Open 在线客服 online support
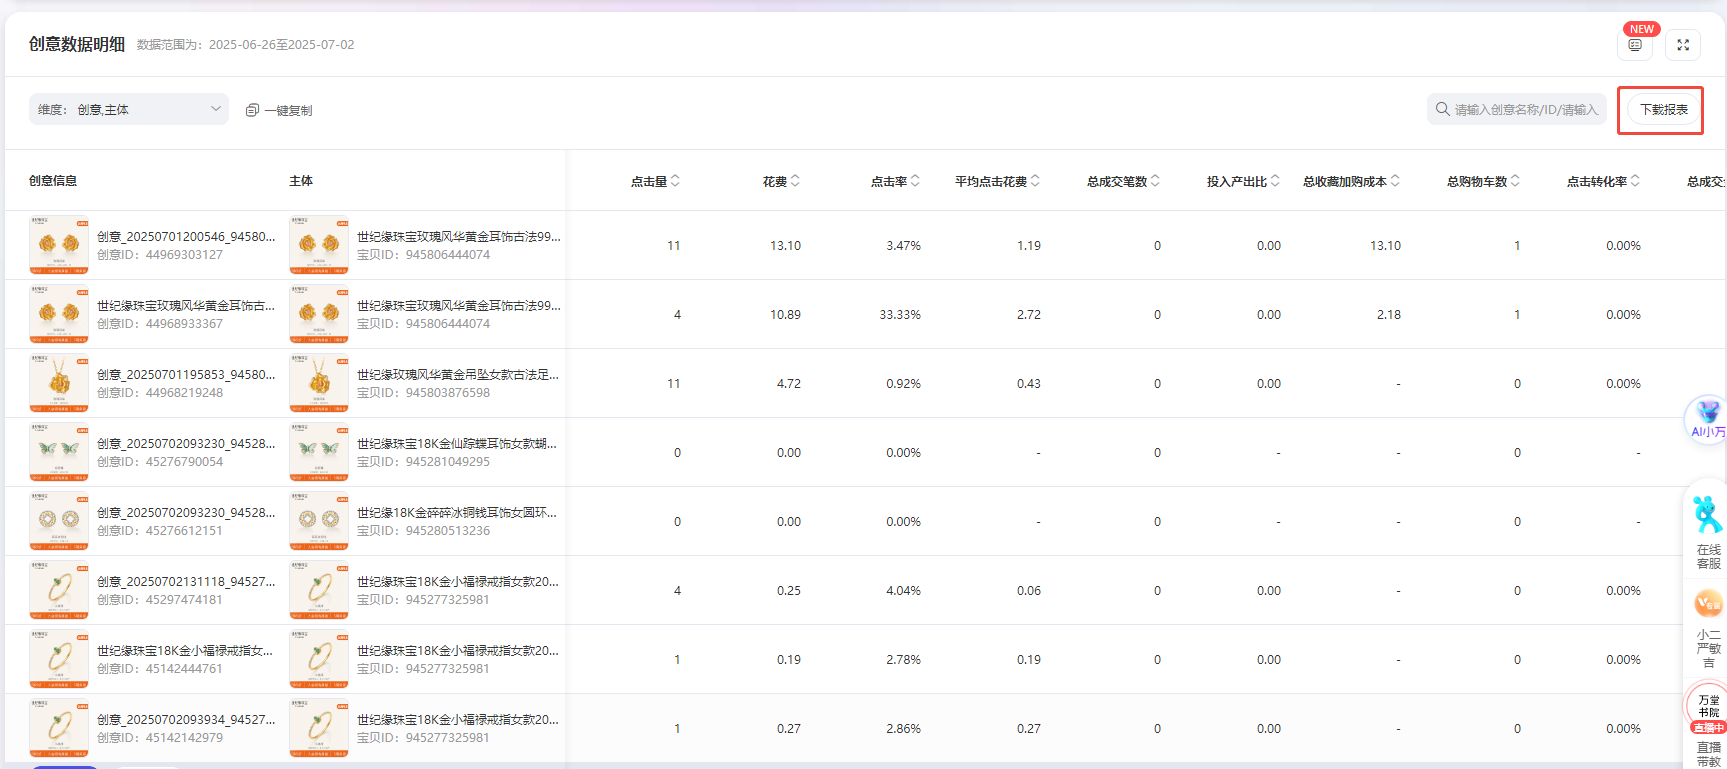The image size is (1727, 769). pyautogui.click(x=1708, y=531)
